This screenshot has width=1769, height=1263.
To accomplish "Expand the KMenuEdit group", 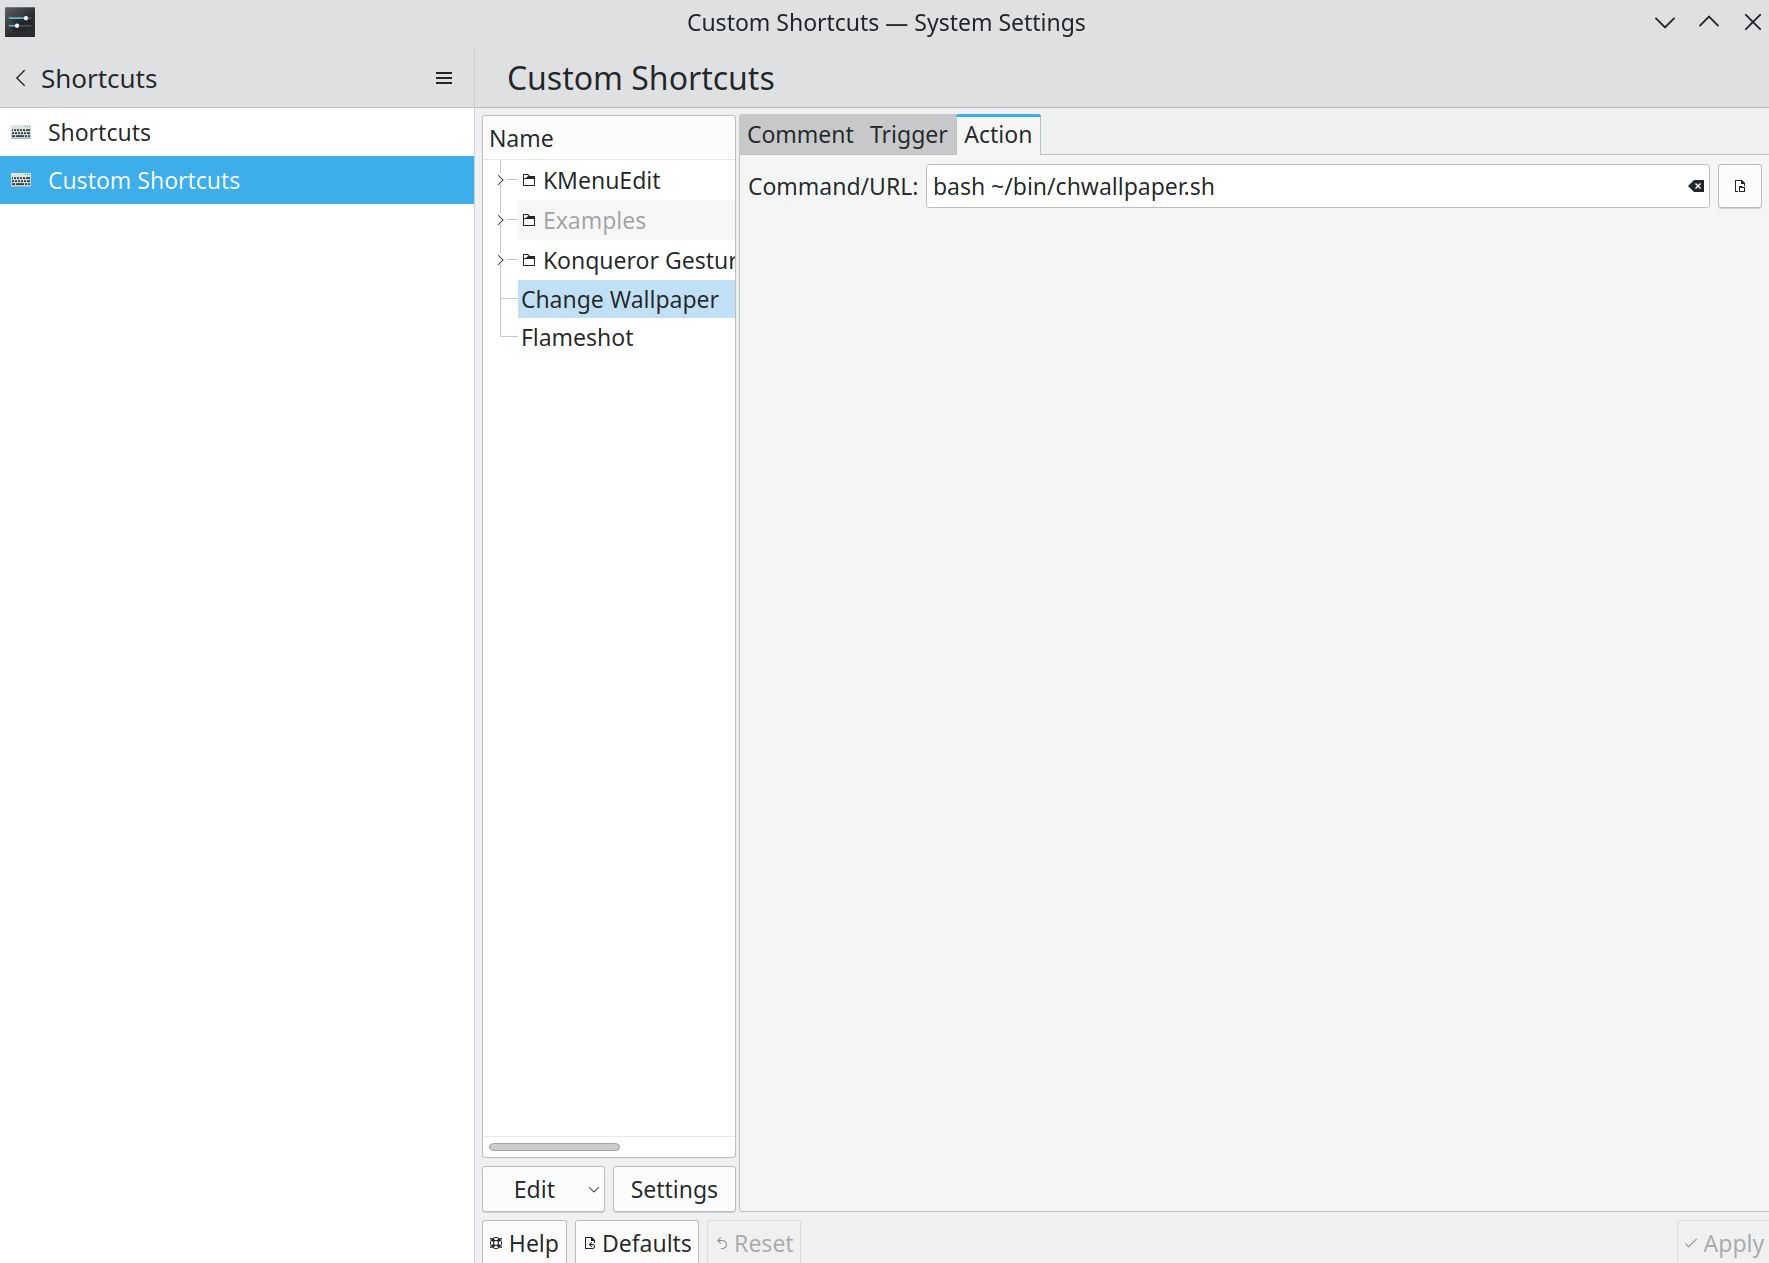I will pyautogui.click(x=501, y=181).
